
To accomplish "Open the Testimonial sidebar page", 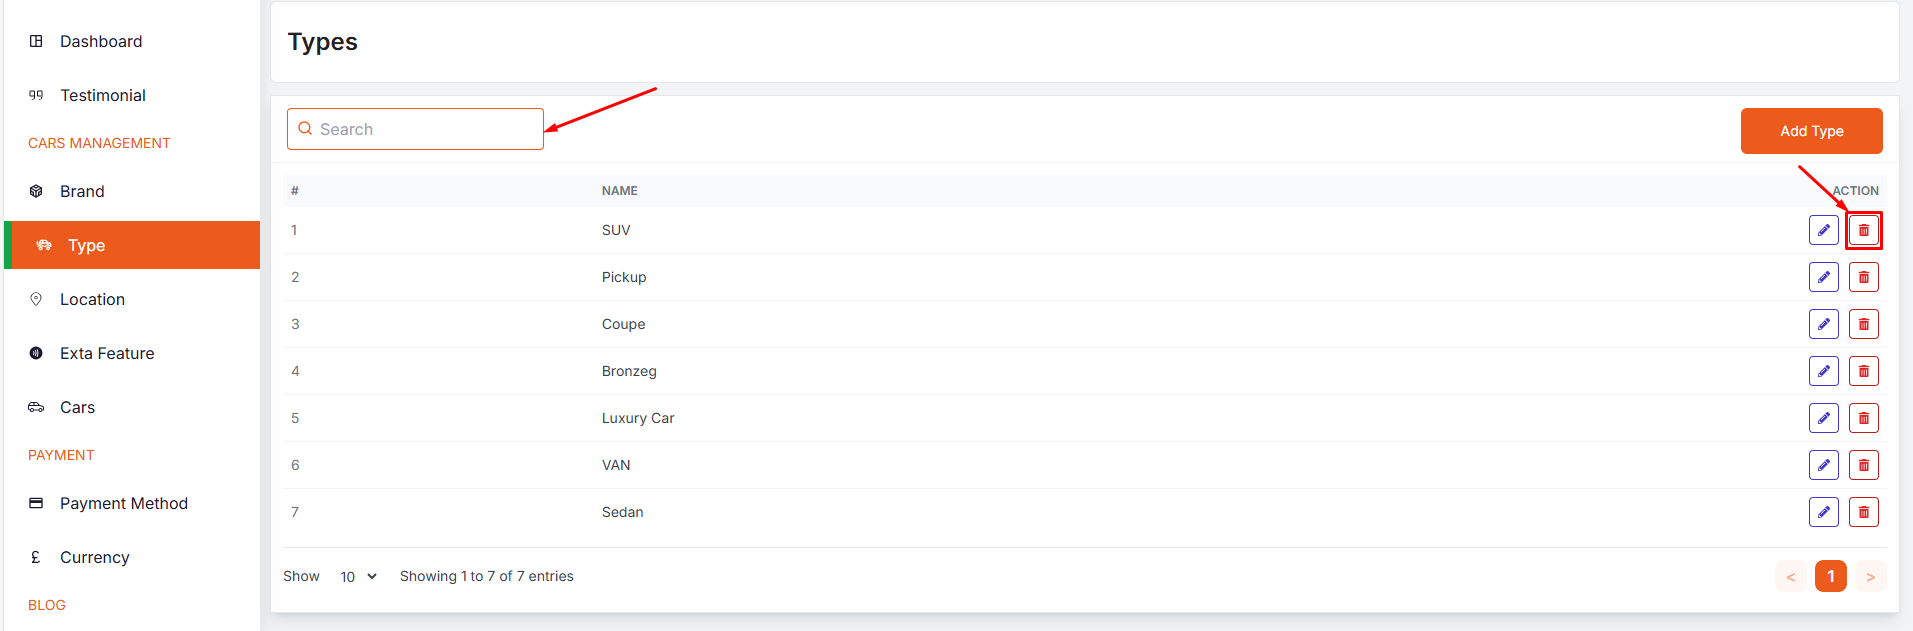I will (x=102, y=95).
